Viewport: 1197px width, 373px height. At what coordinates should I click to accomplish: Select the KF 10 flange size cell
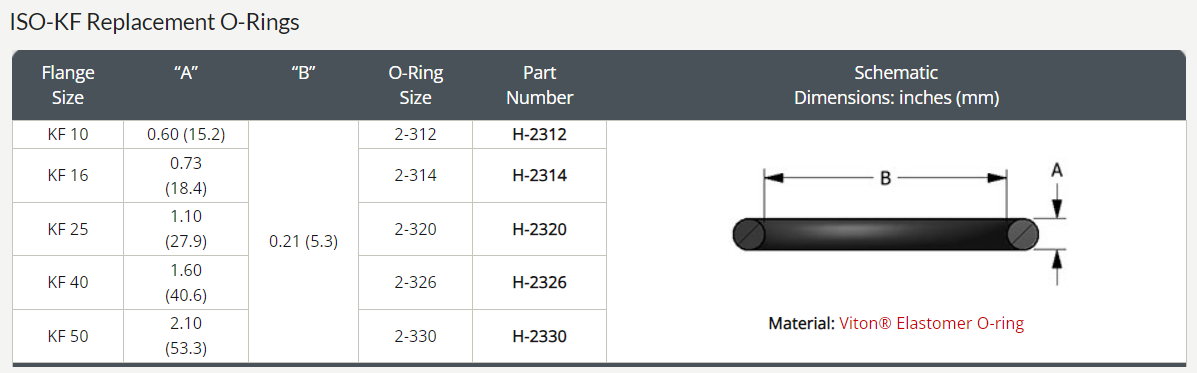point(68,134)
